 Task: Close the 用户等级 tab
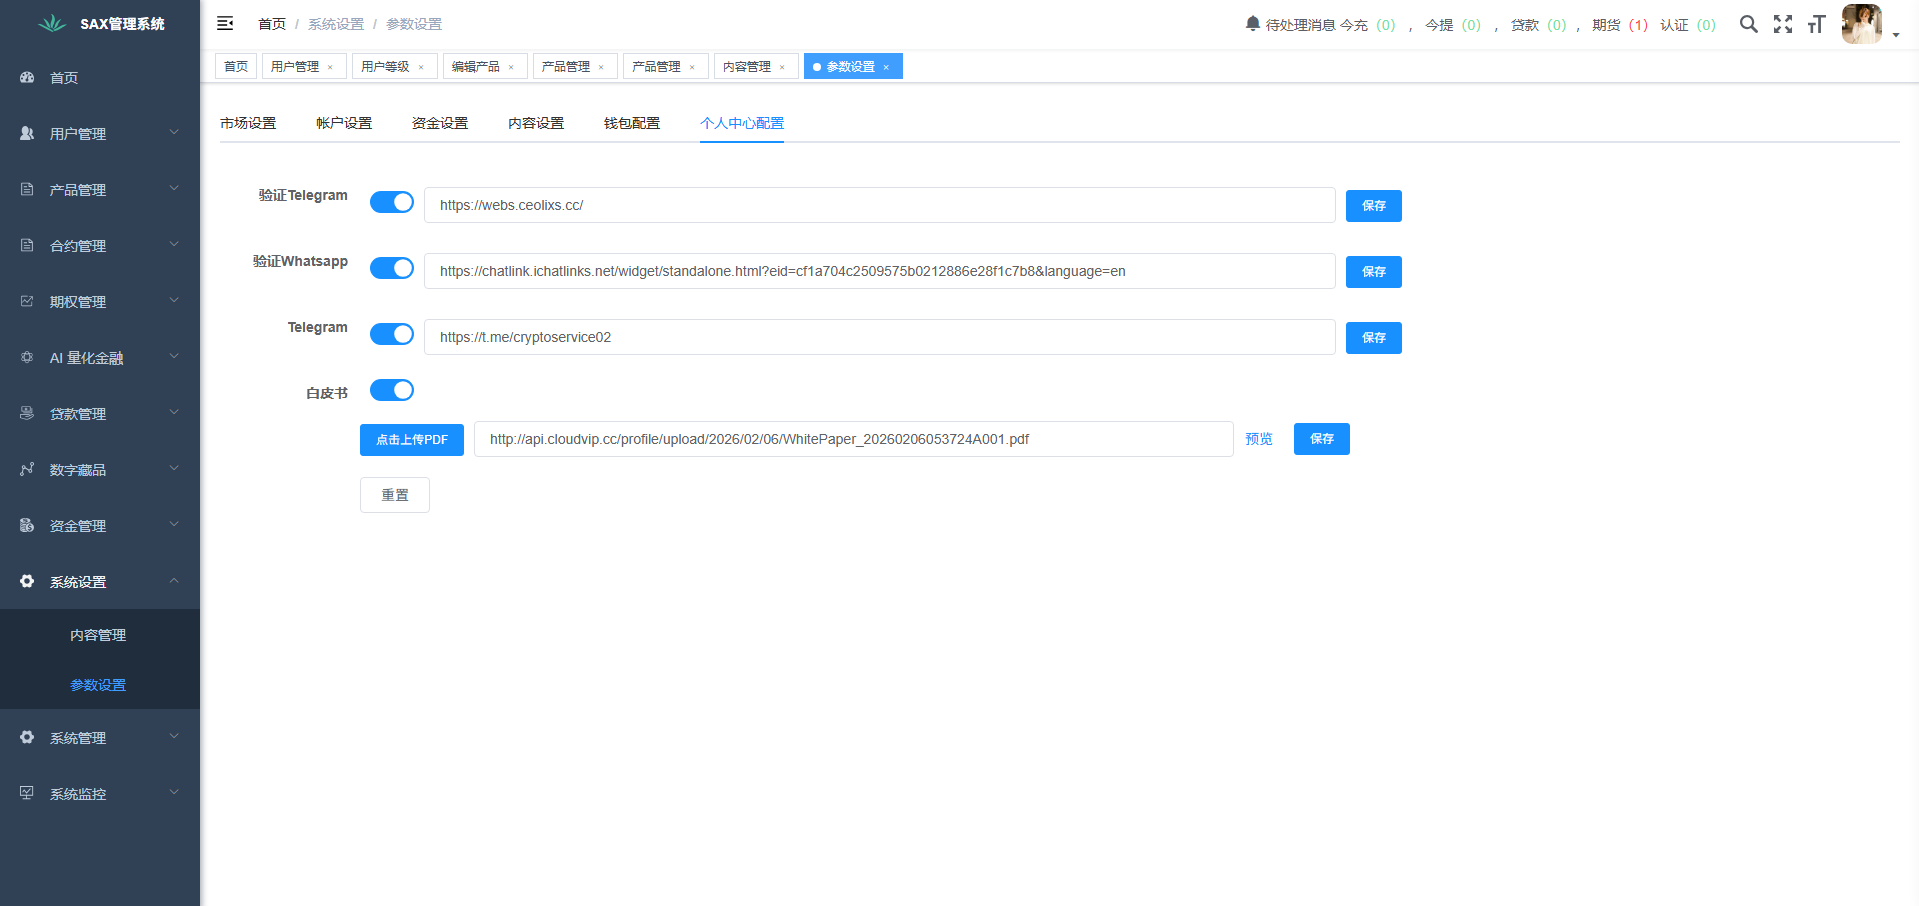pyautogui.click(x=421, y=67)
